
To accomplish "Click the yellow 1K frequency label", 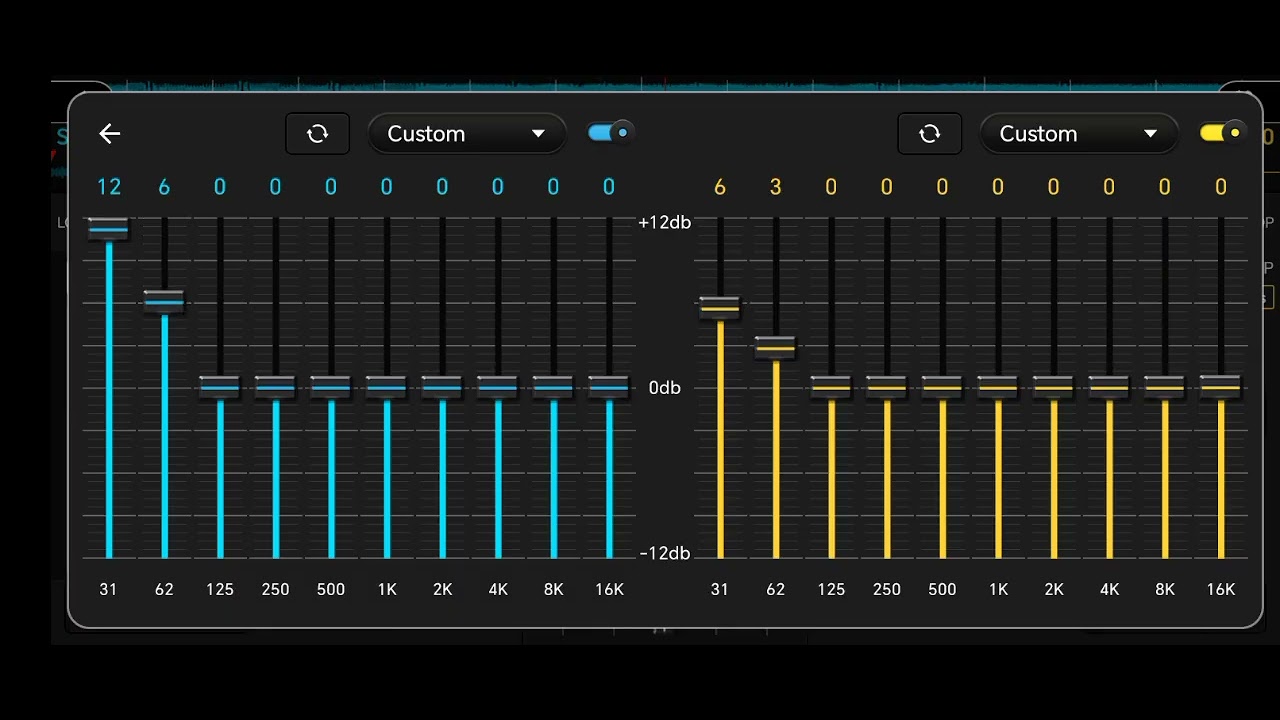I will coord(998,589).
